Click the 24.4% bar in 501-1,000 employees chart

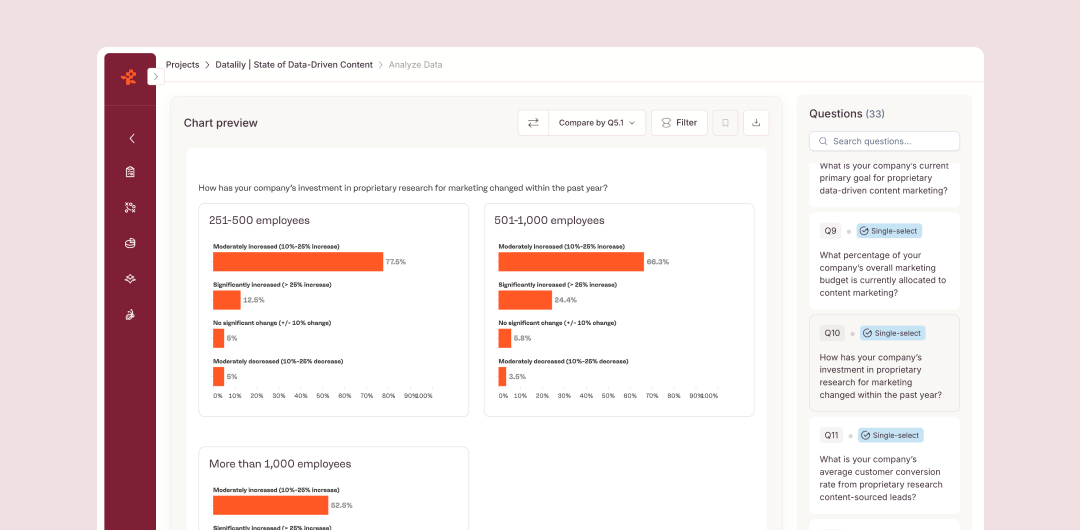tap(525, 300)
